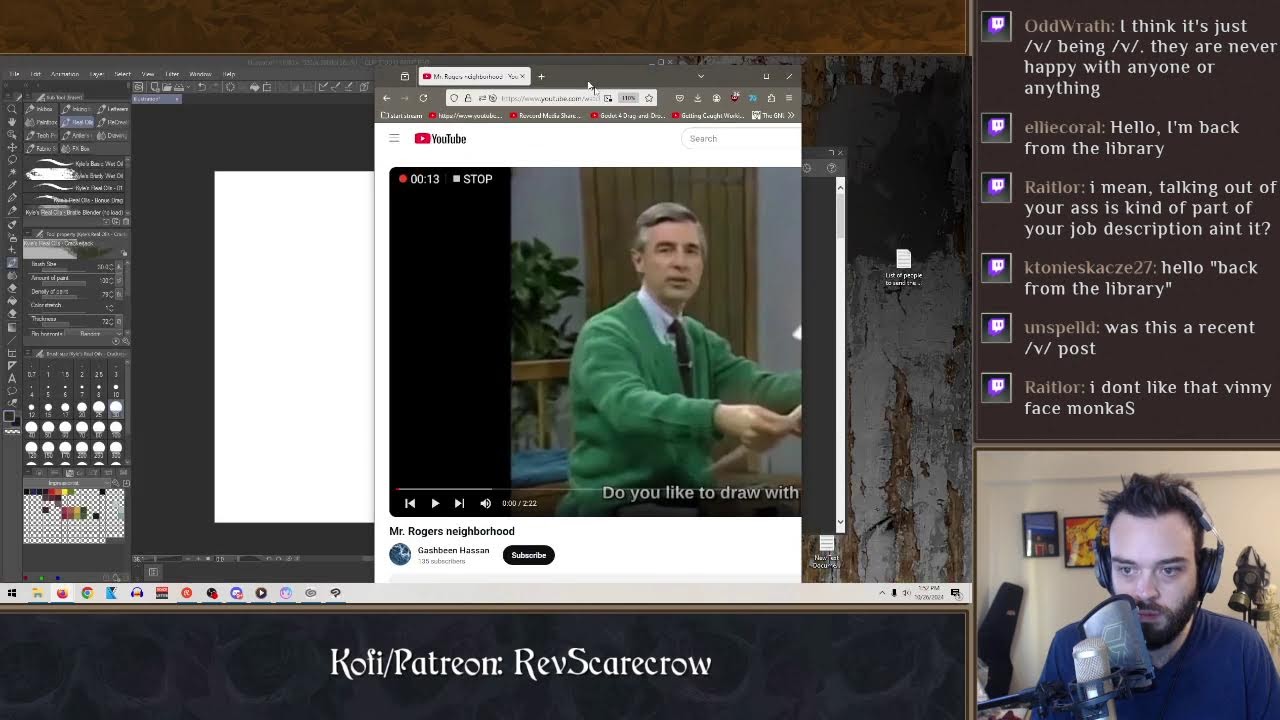Skip to next video with next button

click(459, 503)
